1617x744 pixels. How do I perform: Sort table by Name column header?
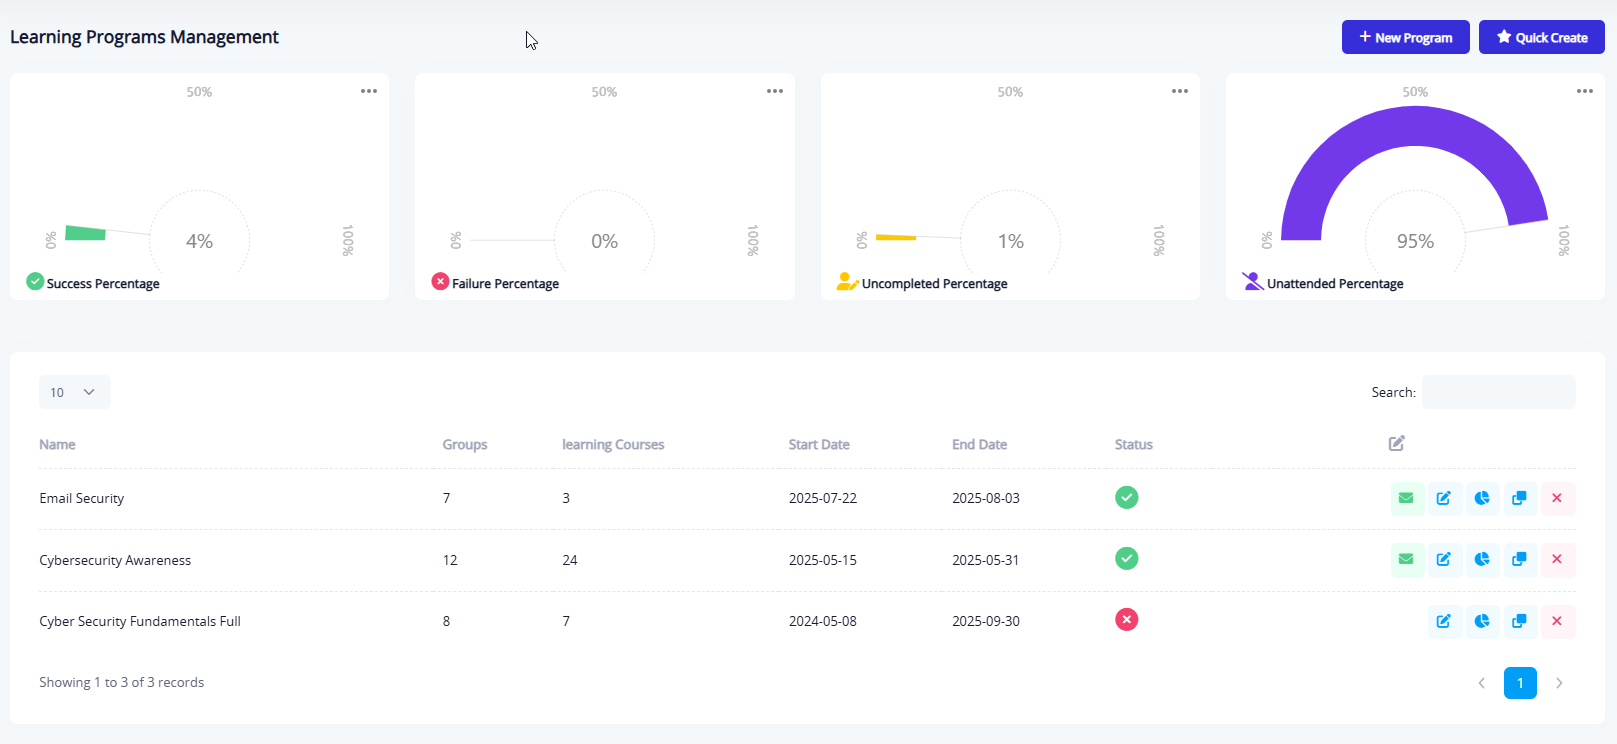[x=57, y=445]
